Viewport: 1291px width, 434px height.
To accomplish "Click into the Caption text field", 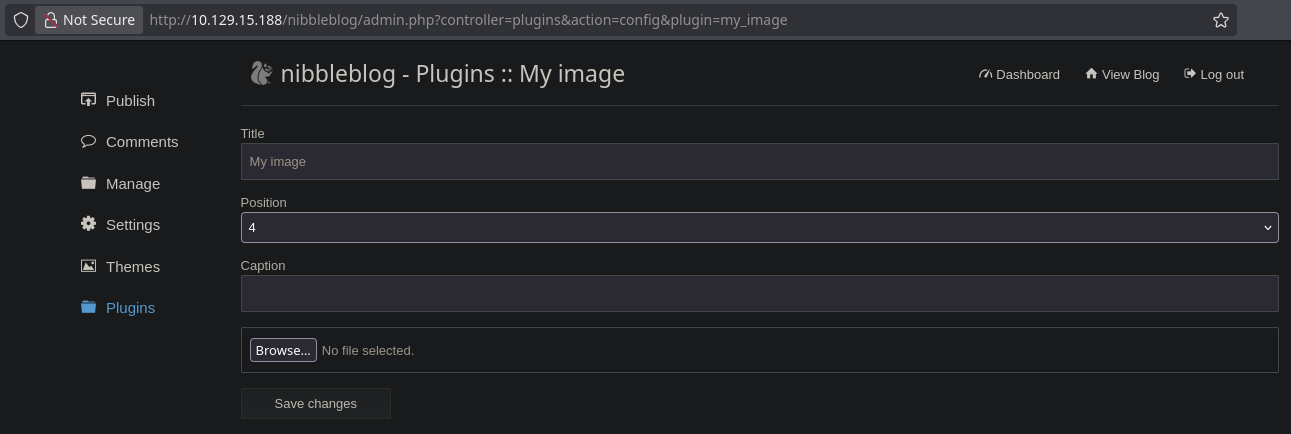I will tap(759, 293).
